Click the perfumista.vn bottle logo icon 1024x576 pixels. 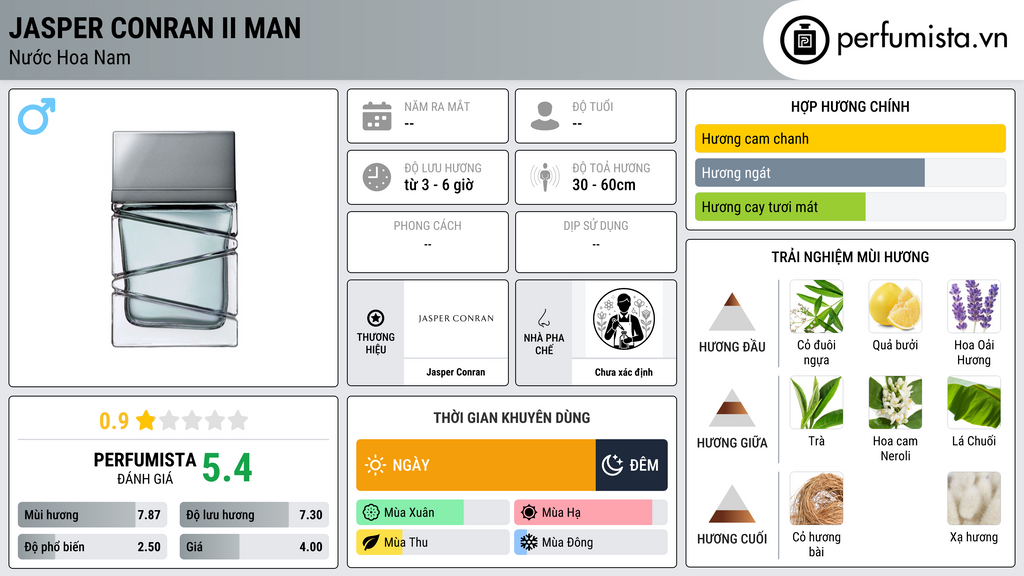click(804, 40)
